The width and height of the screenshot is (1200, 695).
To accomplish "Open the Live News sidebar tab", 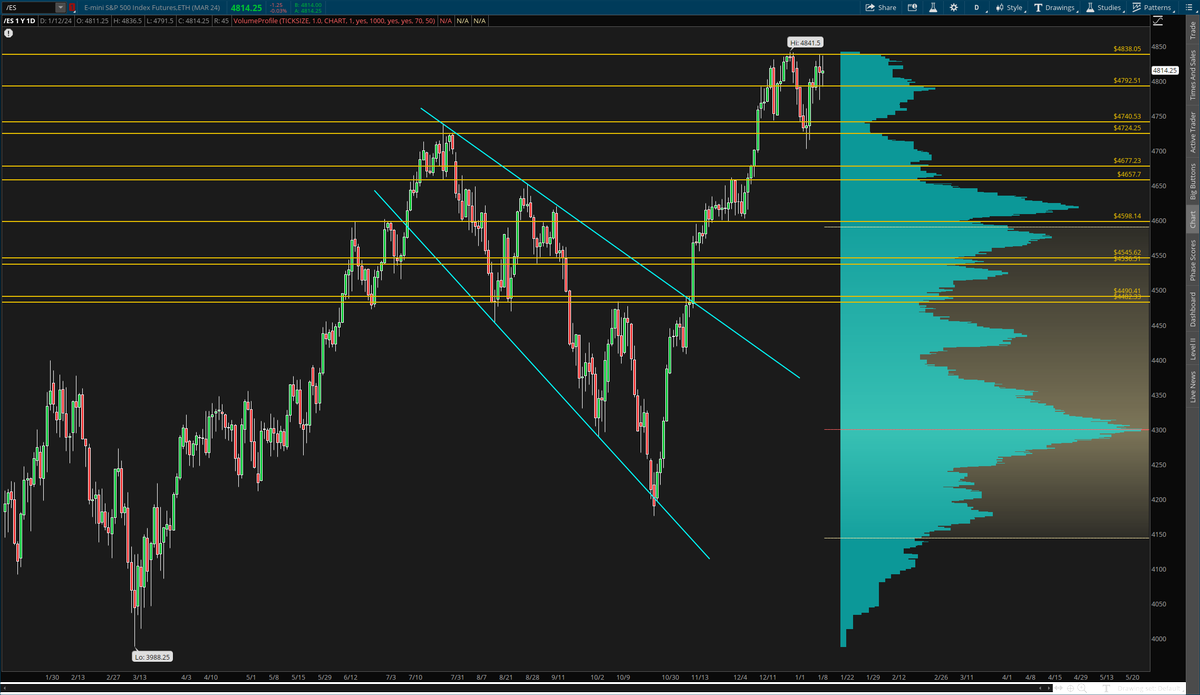I will pyautogui.click(x=1192, y=386).
